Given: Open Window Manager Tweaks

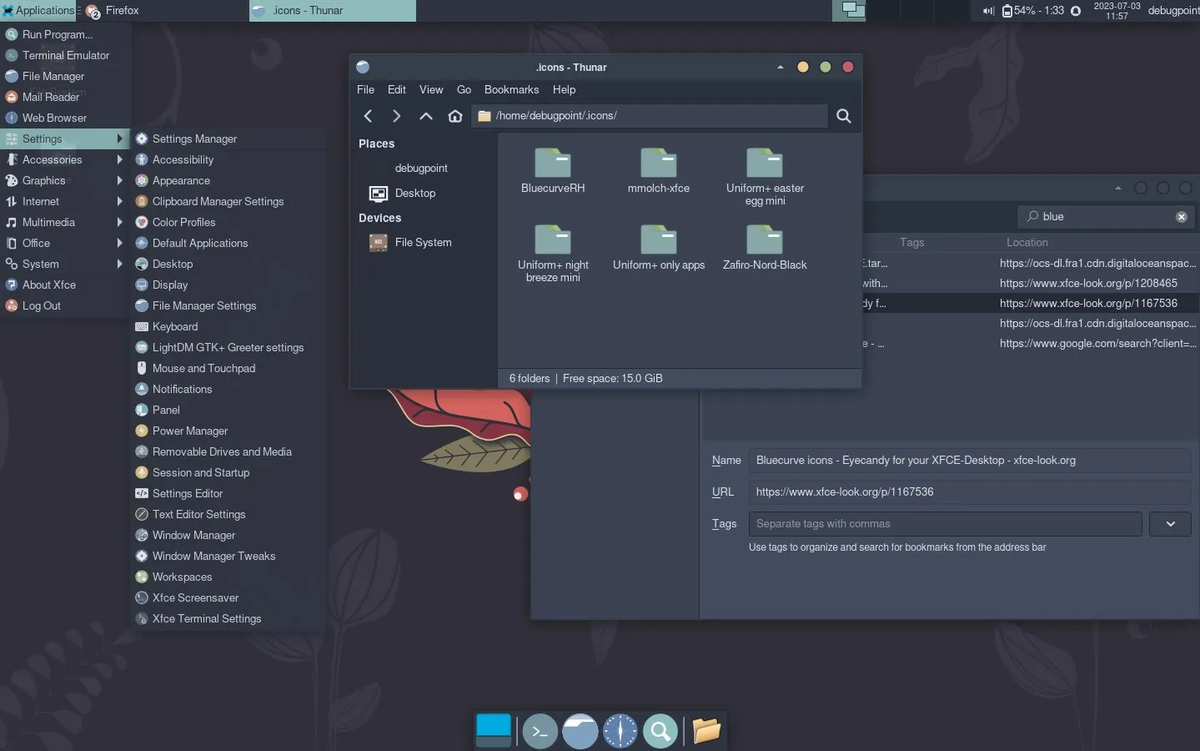Looking at the screenshot, I should pyautogui.click(x=229, y=556).
